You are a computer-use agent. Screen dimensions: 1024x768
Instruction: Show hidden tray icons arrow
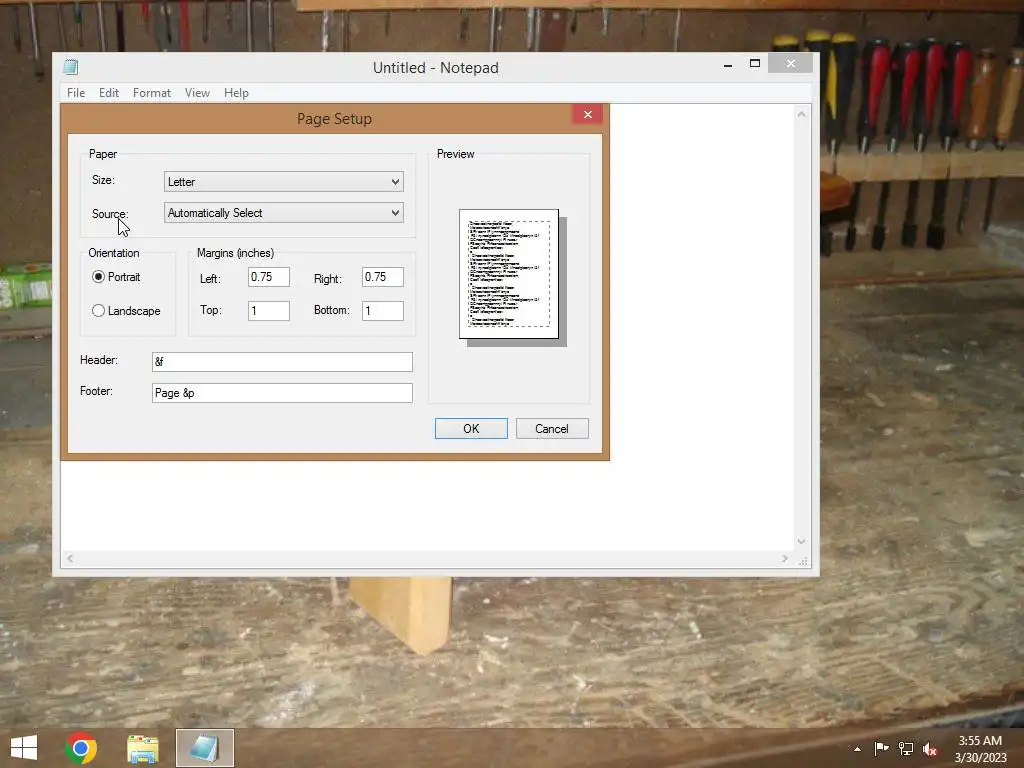[x=857, y=749]
